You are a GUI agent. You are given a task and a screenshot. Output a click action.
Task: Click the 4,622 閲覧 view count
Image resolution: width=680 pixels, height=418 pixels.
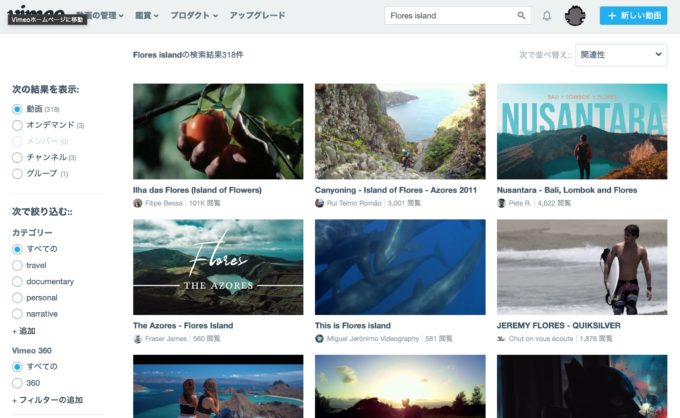[x=554, y=203]
